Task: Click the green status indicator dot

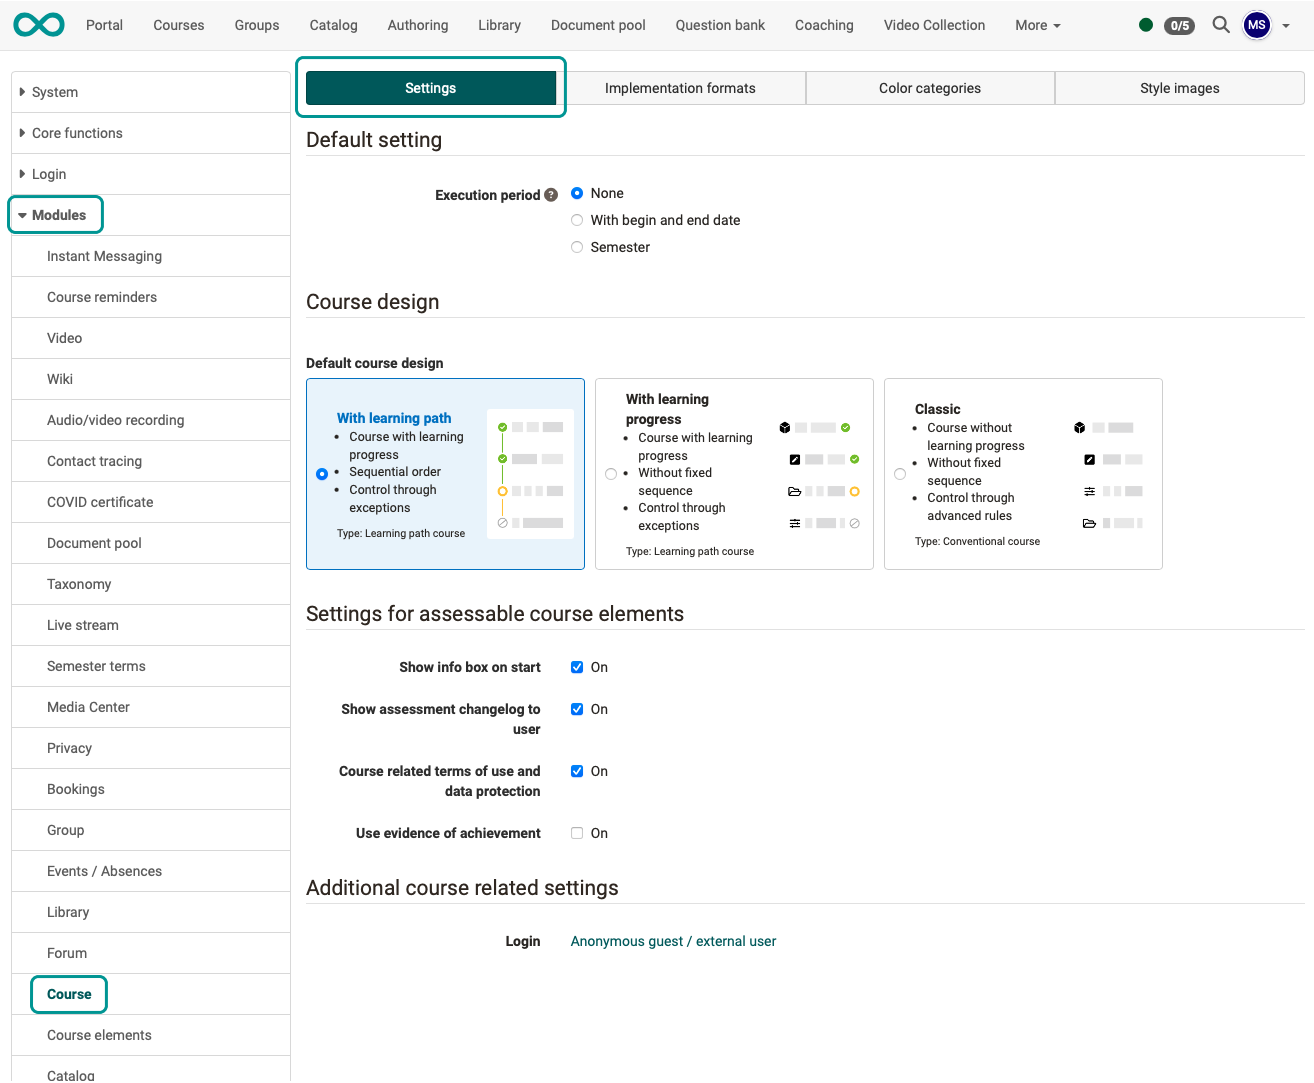Action: tap(1145, 24)
